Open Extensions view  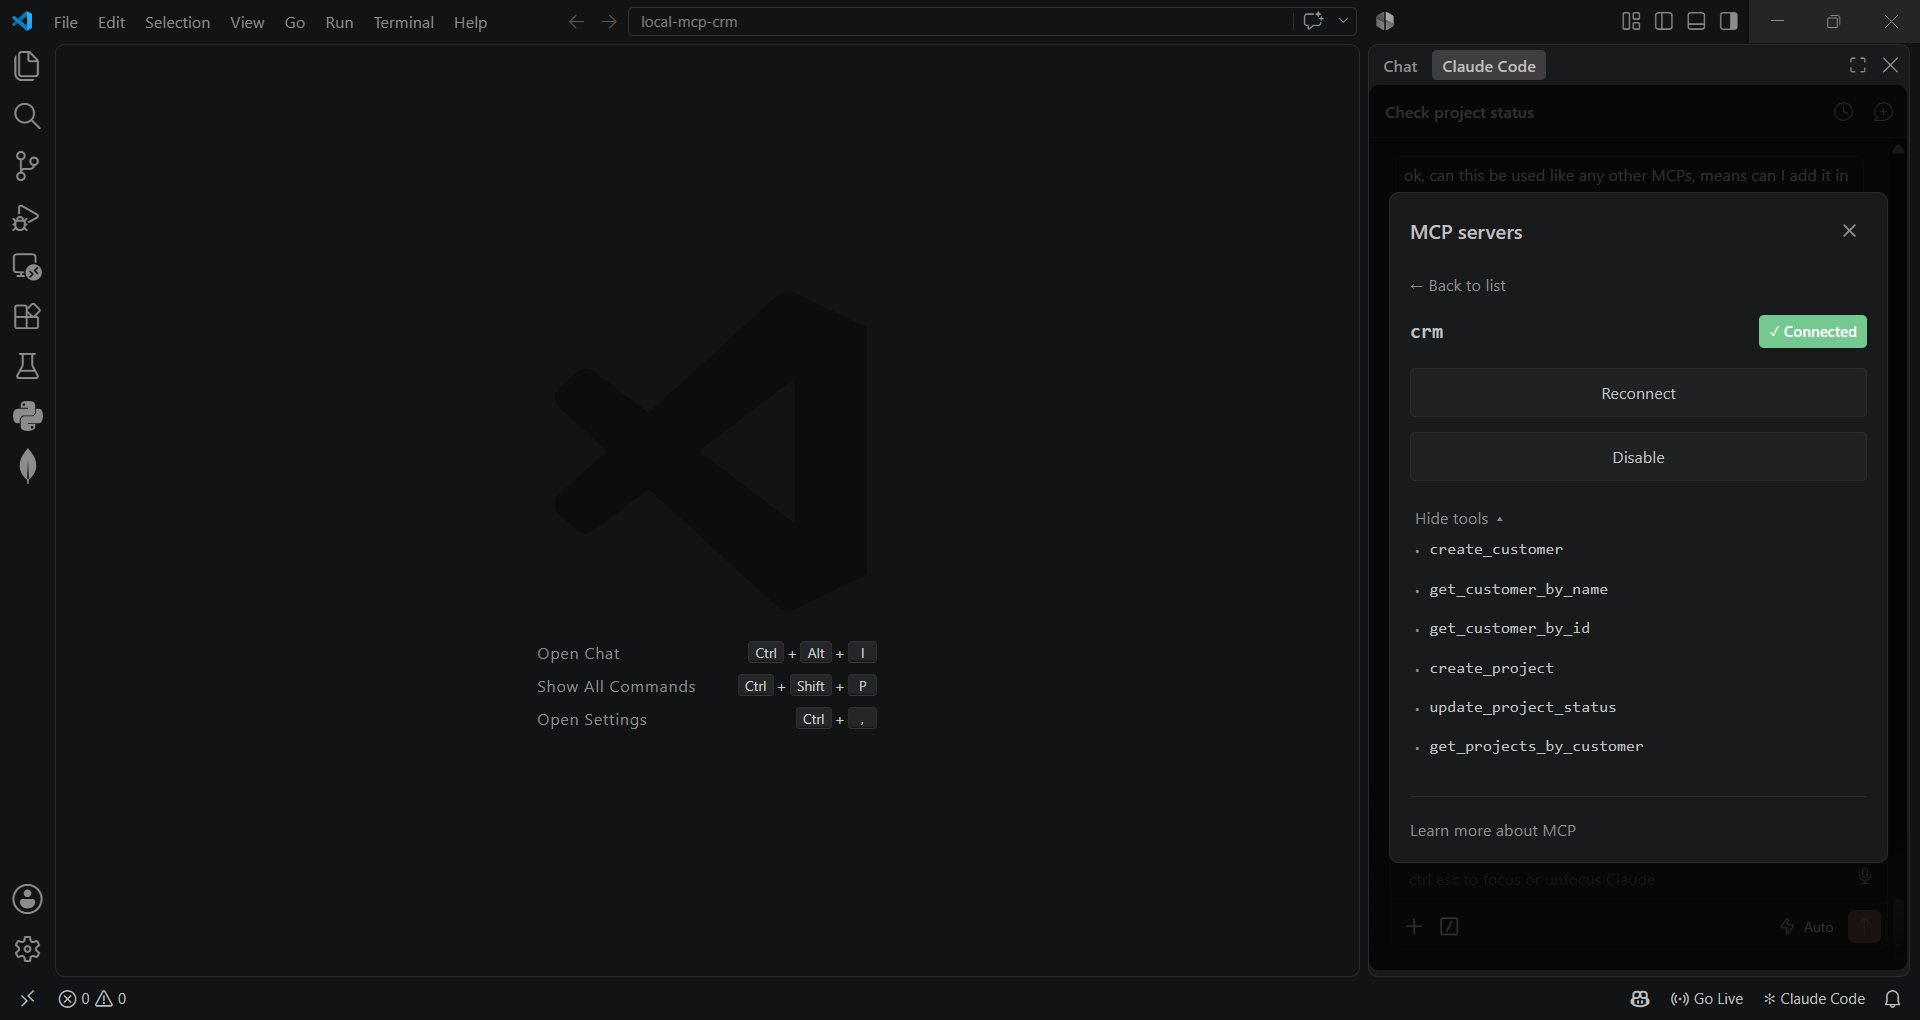[x=27, y=317]
